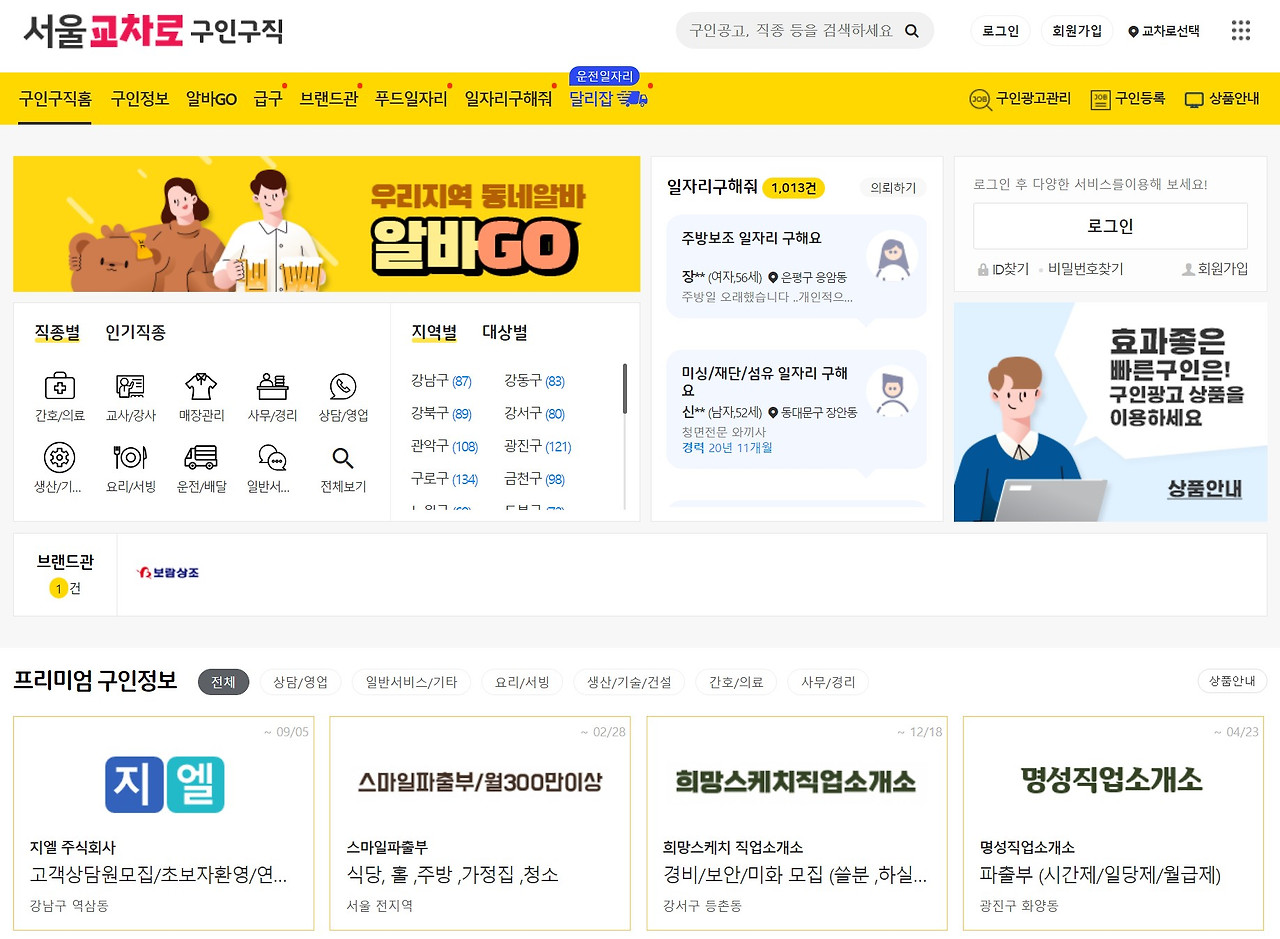The image size is (1280, 939).
Task: Open the 운전/배달 truck icon
Action: tap(202, 458)
